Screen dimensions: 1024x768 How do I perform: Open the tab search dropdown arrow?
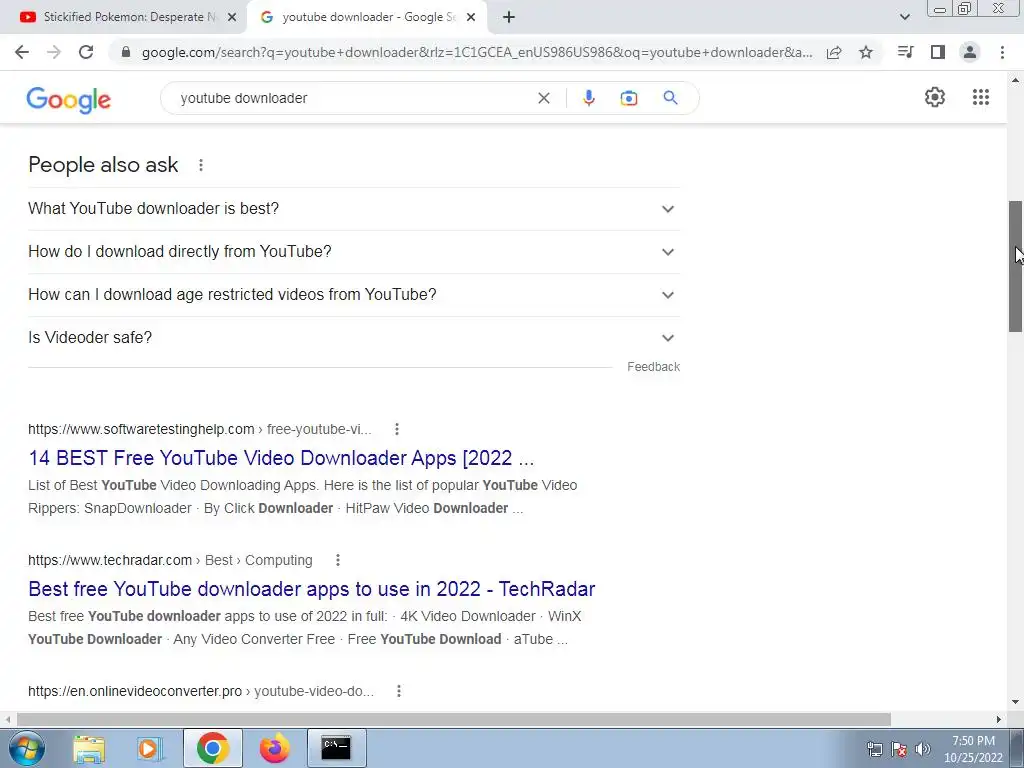(904, 17)
